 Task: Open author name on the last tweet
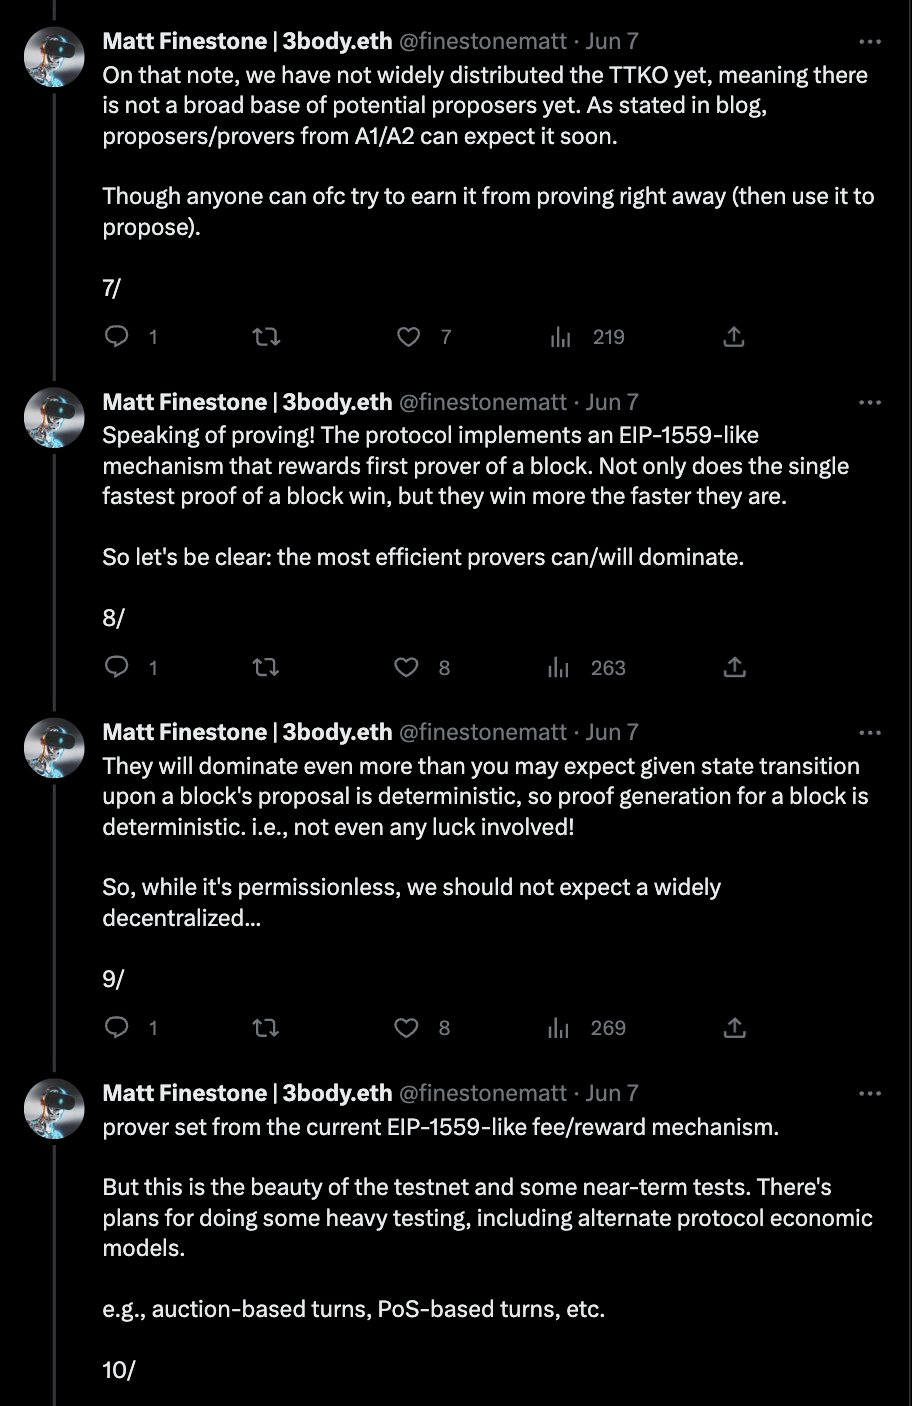[x=247, y=1093]
